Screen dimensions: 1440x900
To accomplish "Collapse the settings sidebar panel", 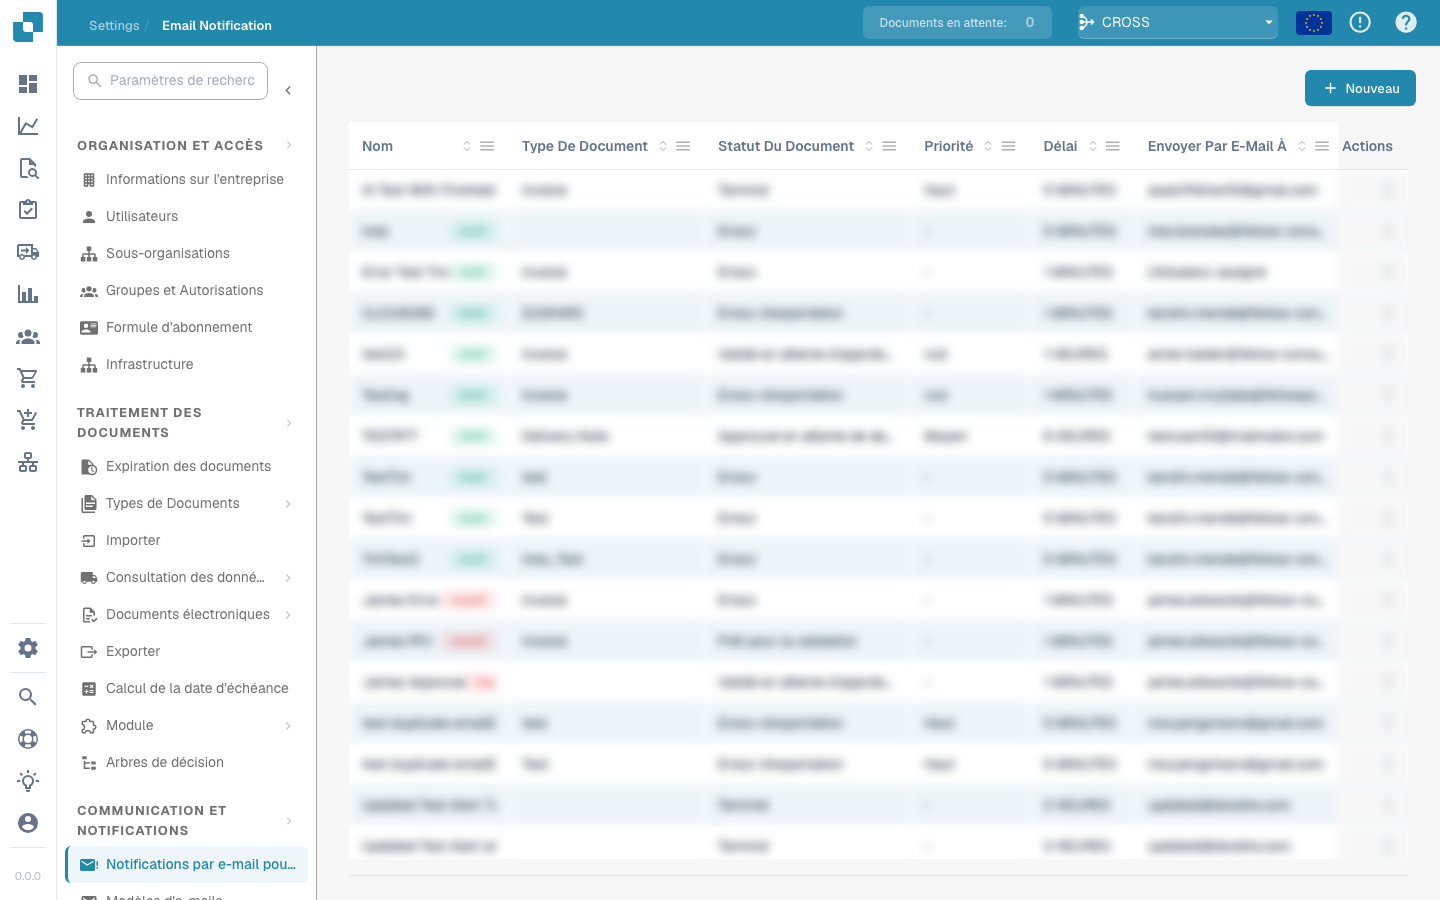I will pyautogui.click(x=288, y=91).
